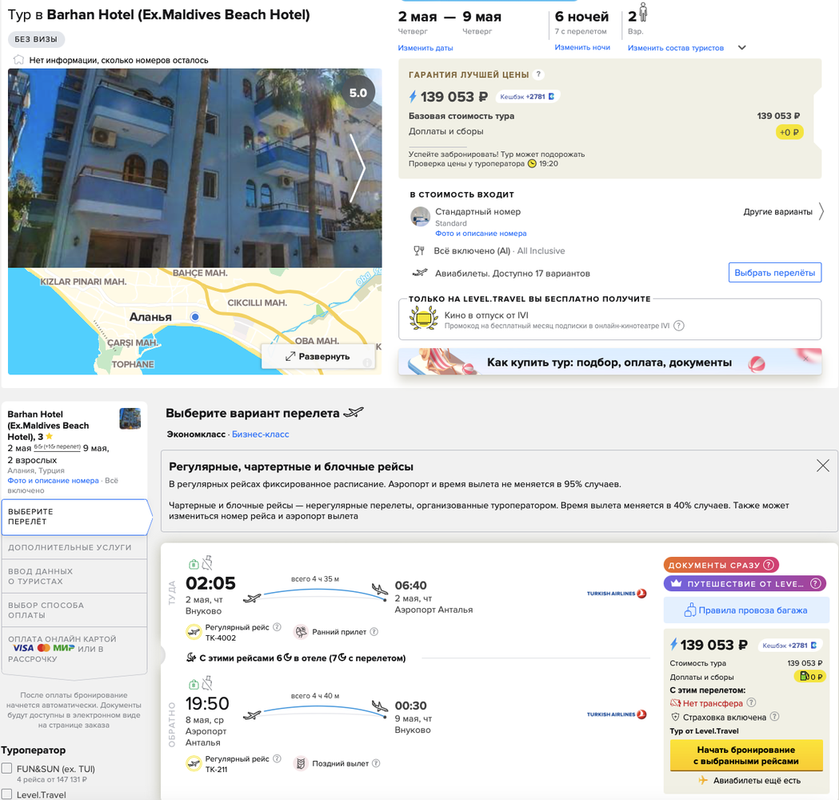Click help icon on Документы сразу badge
839x800 pixels.
(768, 565)
